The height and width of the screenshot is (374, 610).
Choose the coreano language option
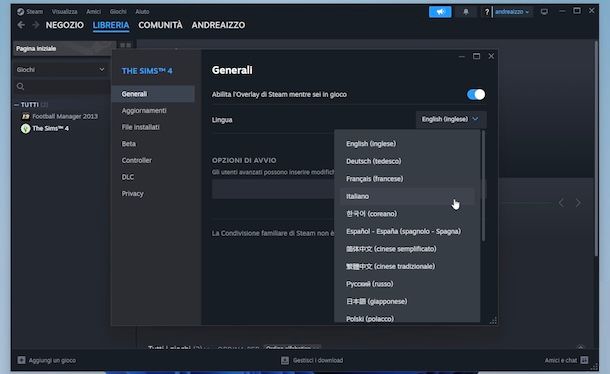pos(407,214)
